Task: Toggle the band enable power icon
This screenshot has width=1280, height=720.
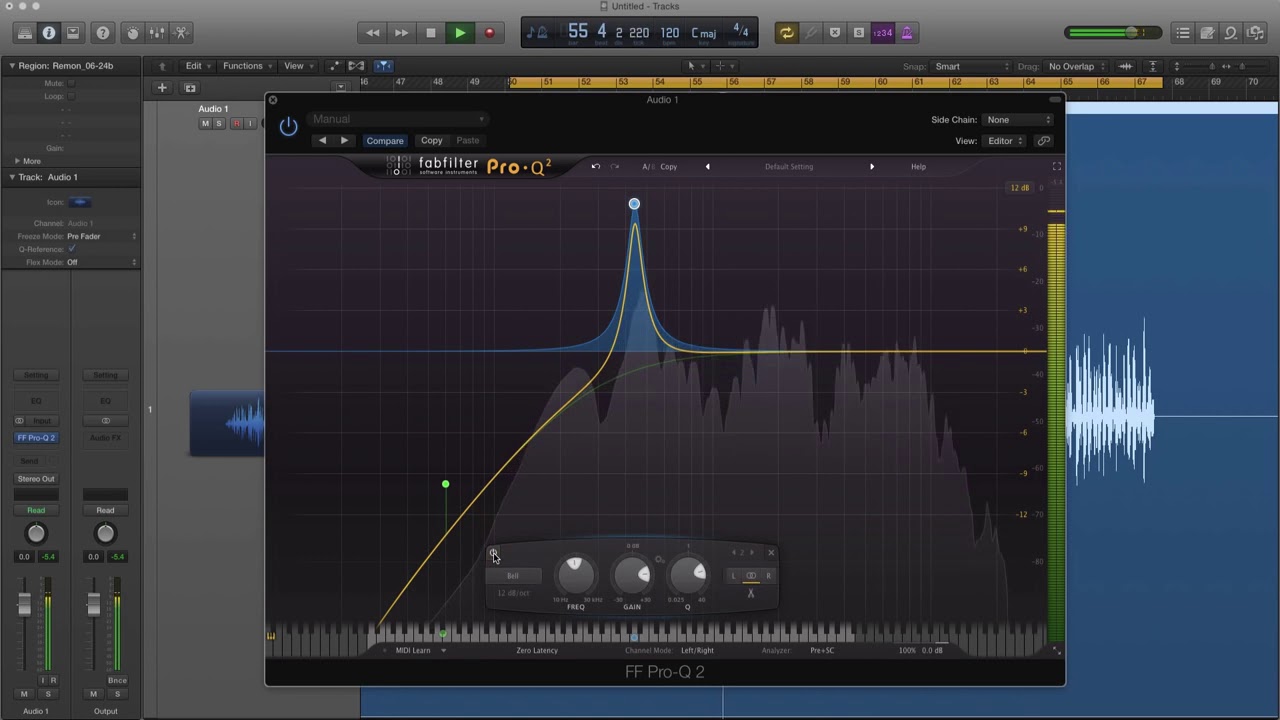Action: pos(493,553)
